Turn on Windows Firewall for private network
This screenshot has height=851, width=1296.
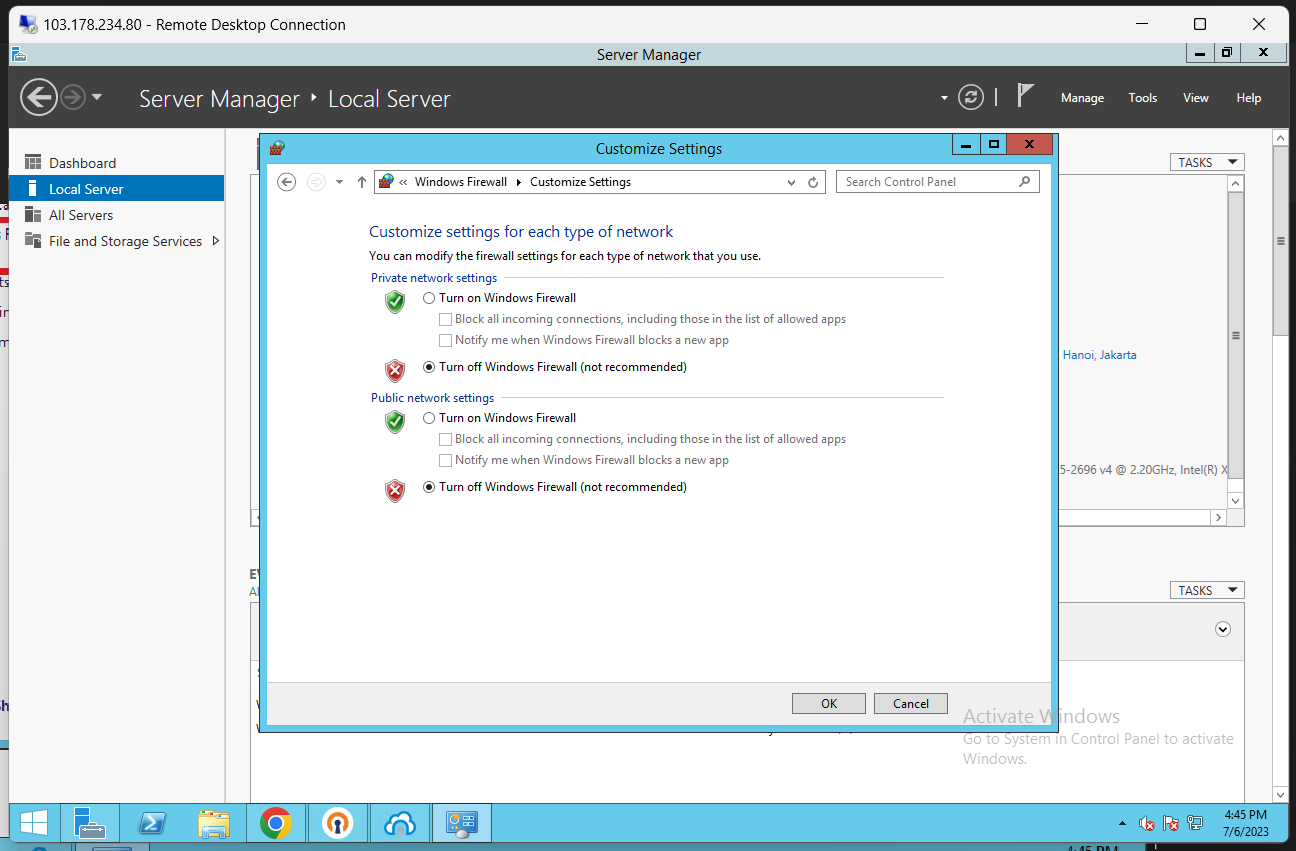coord(429,298)
